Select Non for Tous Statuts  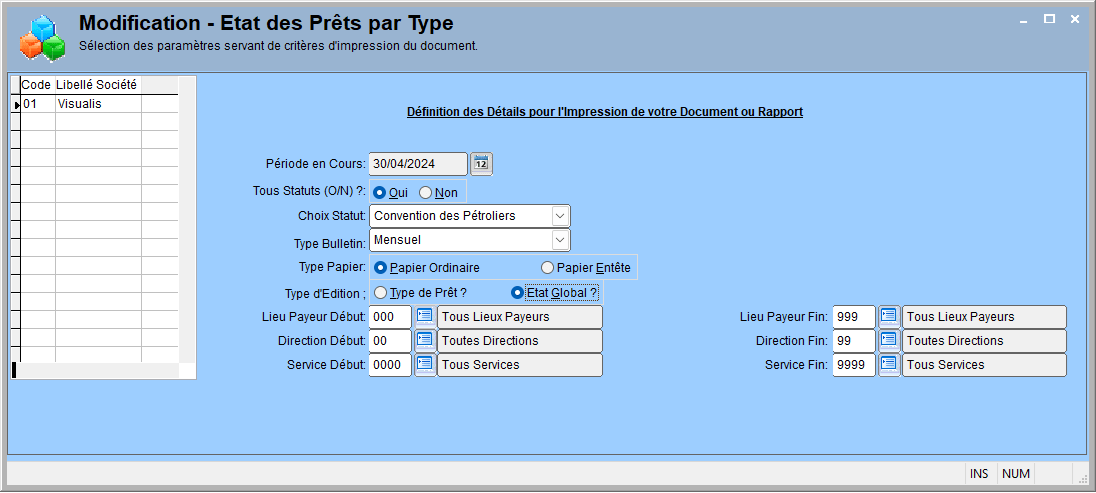pyautogui.click(x=433, y=192)
